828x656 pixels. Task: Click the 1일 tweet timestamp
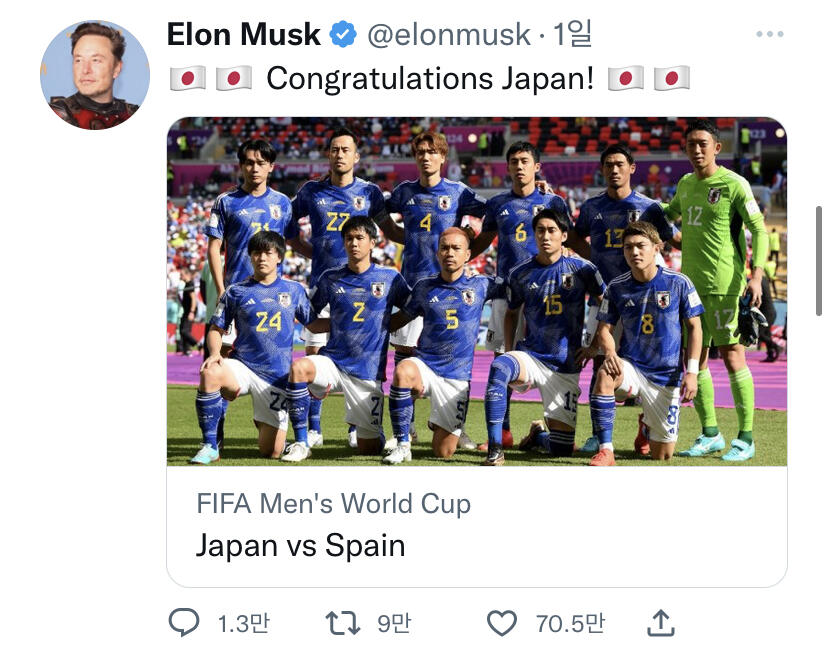point(572,35)
